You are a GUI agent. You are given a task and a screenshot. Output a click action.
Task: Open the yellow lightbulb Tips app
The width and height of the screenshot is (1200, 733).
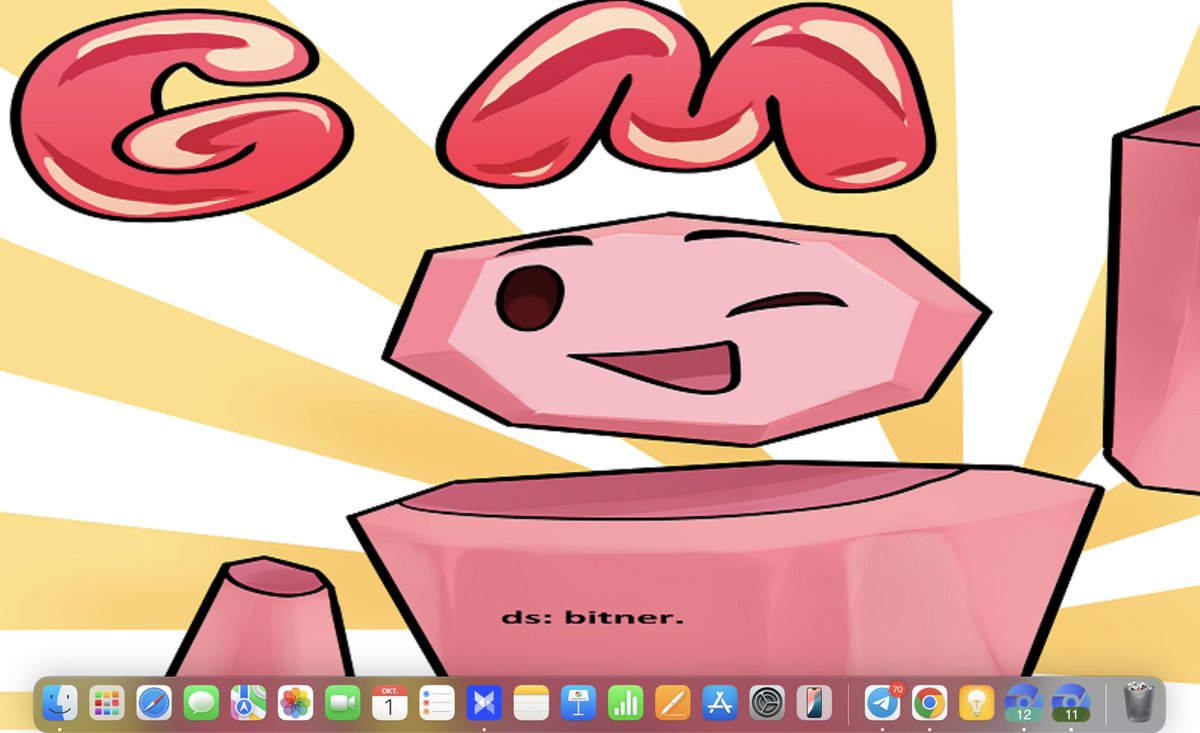point(976,703)
